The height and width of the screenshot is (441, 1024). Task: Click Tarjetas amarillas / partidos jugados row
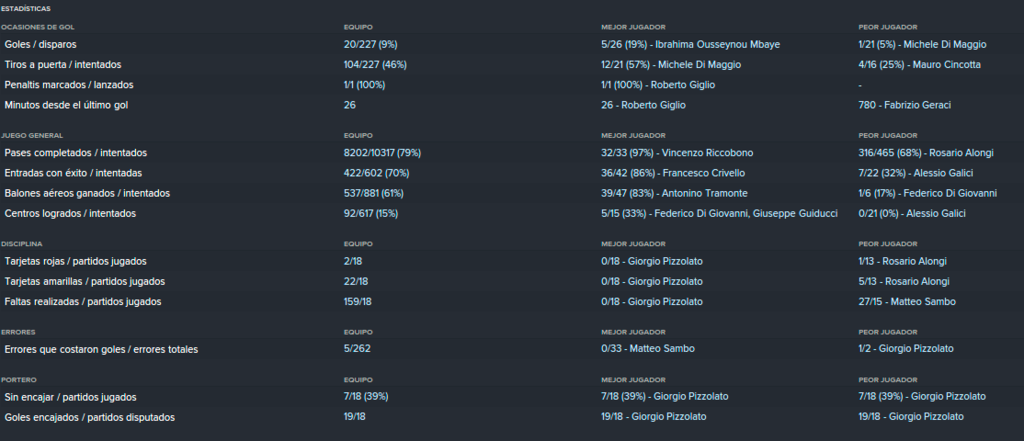pos(512,282)
